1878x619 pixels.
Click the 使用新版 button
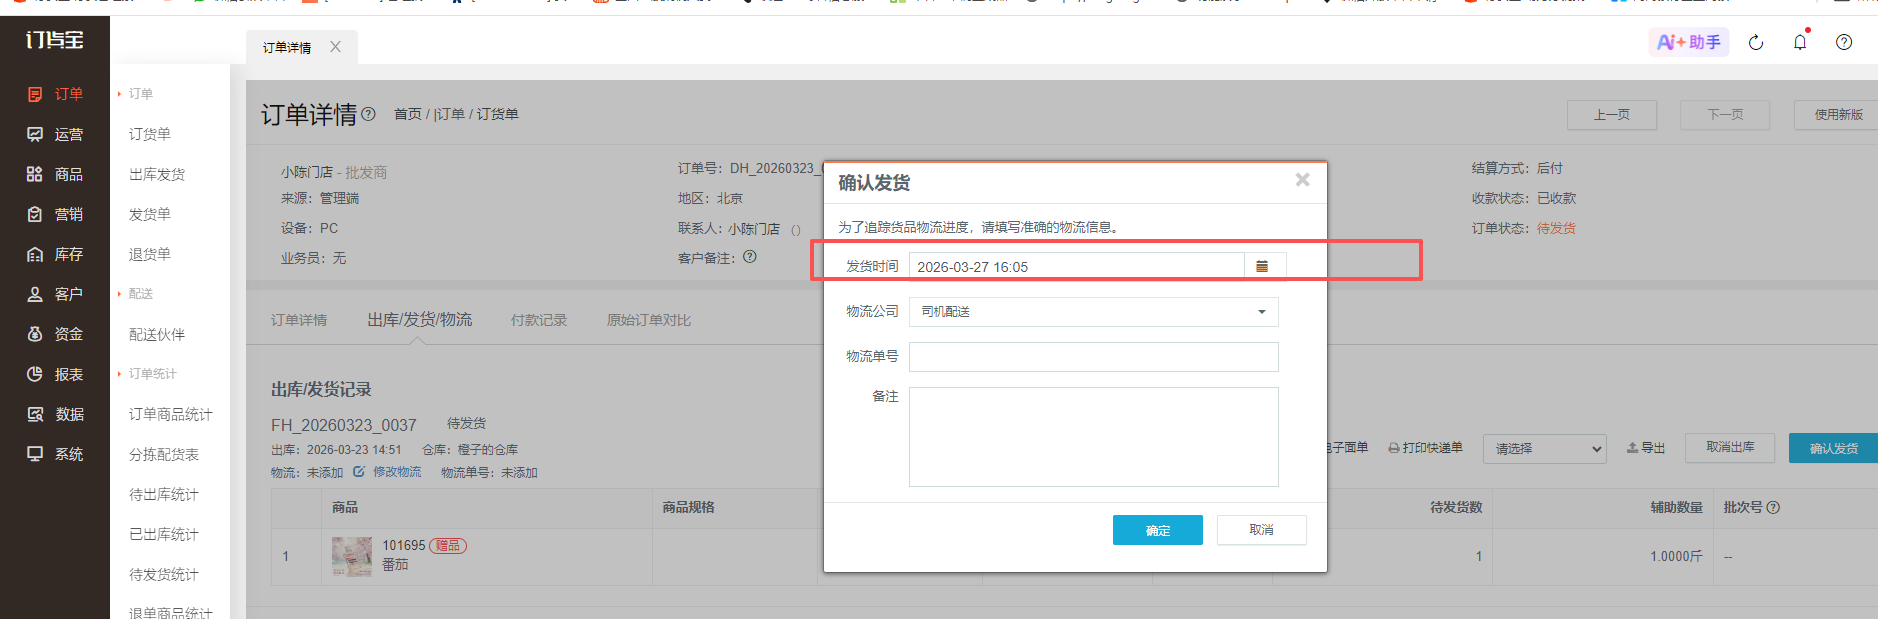[1838, 115]
